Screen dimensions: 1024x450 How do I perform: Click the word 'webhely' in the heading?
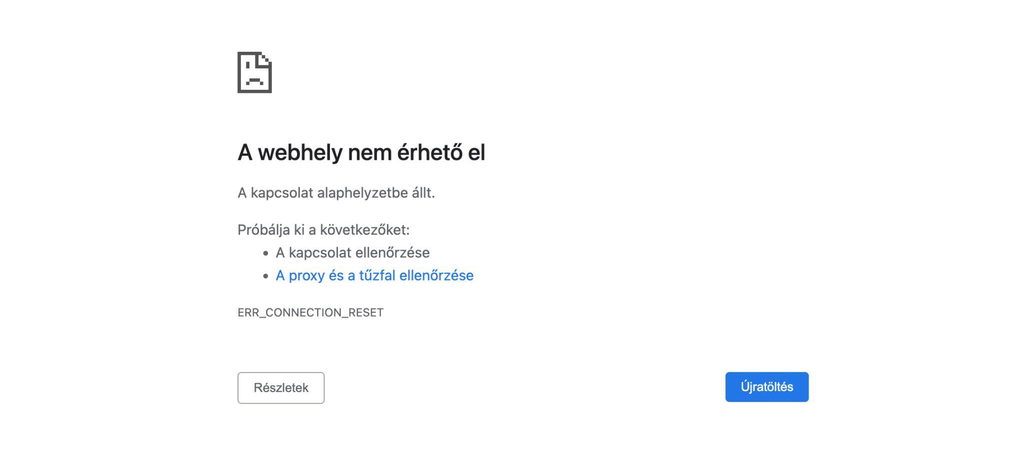(x=300, y=153)
